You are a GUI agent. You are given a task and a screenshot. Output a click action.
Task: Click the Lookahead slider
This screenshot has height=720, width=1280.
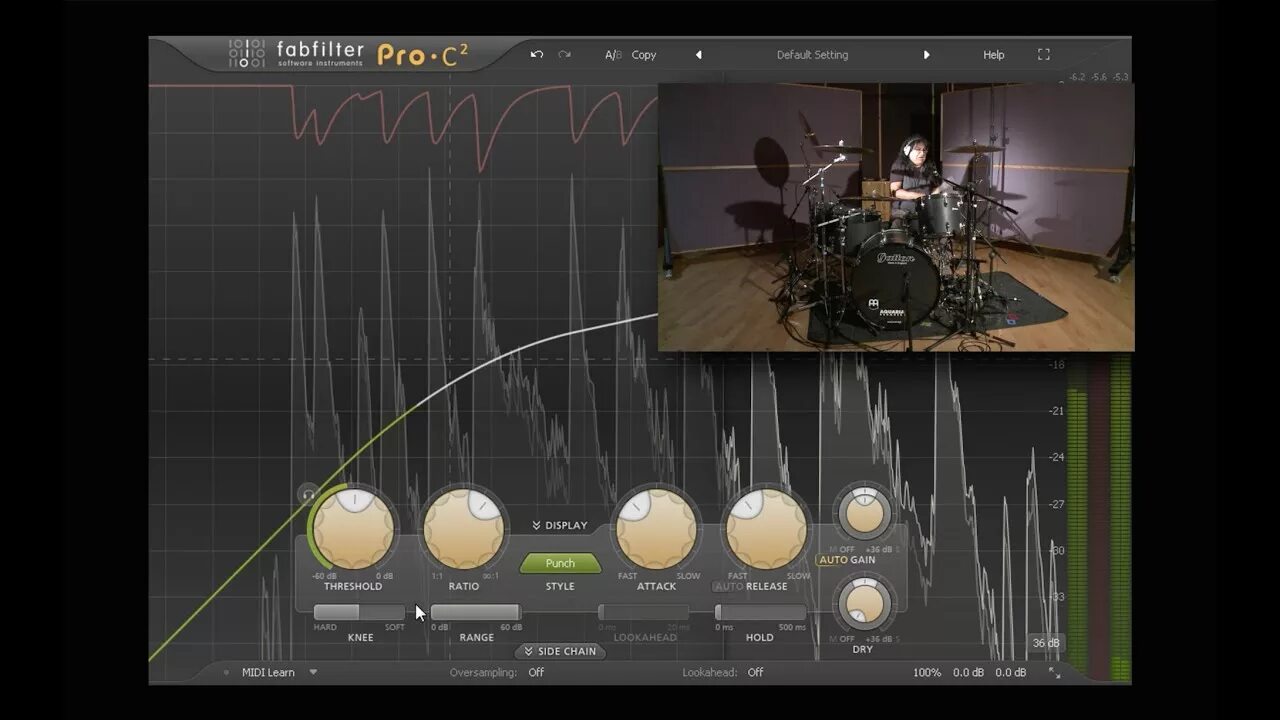point(643,612)
